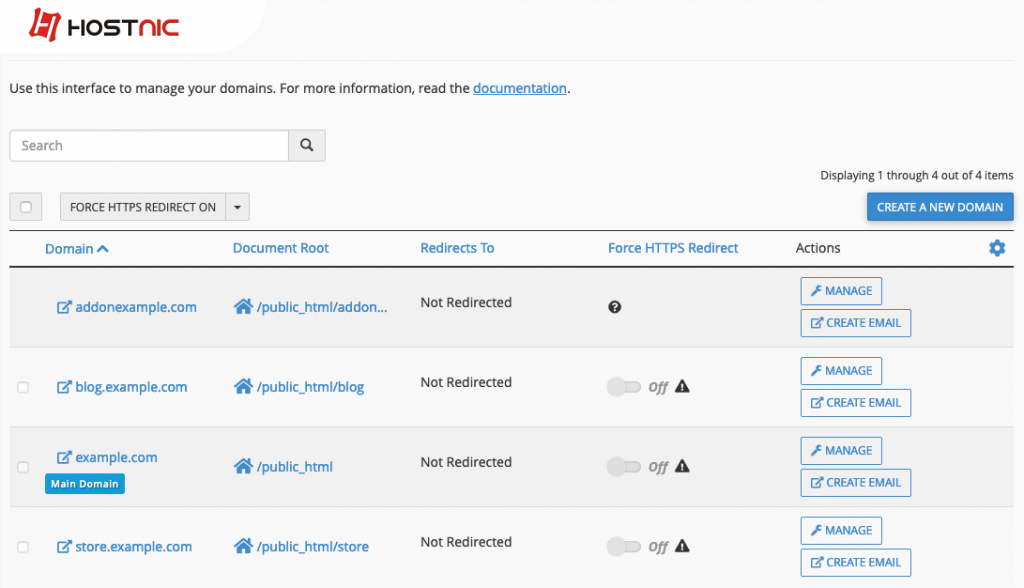This screenshot has width=1024, height=588.
Task: Click help question mark for addonexample.com
Action: 615,307
